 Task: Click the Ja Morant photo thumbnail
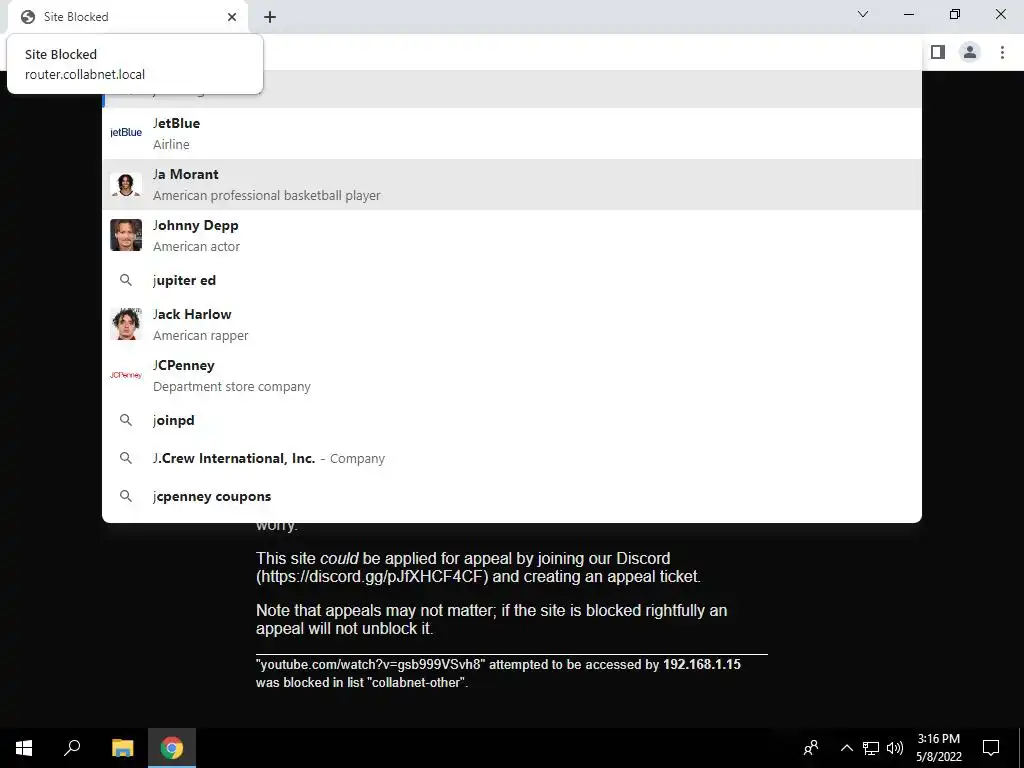126,184
